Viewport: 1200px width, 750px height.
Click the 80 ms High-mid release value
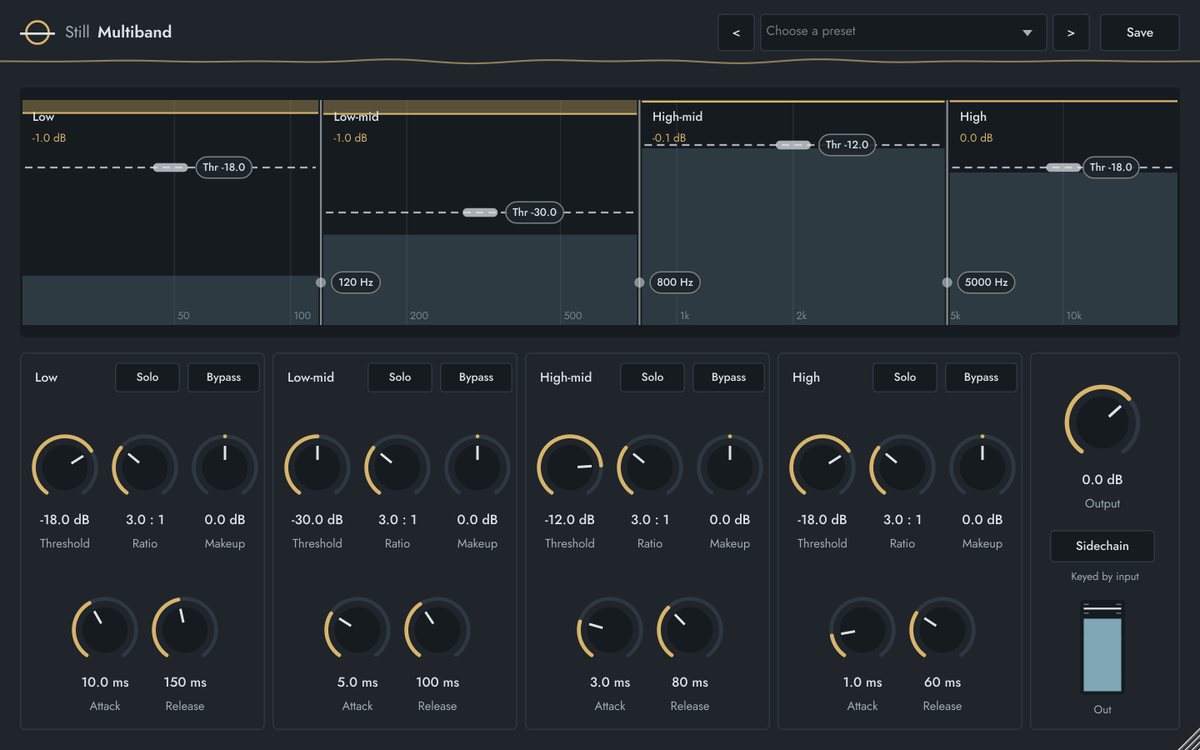[x=690, y=682]
